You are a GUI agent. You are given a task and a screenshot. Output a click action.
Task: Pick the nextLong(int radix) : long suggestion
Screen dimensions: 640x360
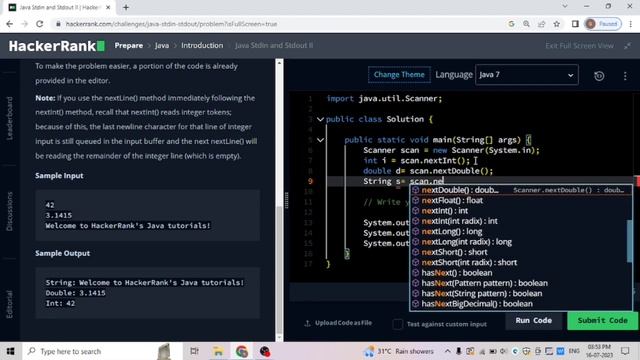(x=518, y=242)
